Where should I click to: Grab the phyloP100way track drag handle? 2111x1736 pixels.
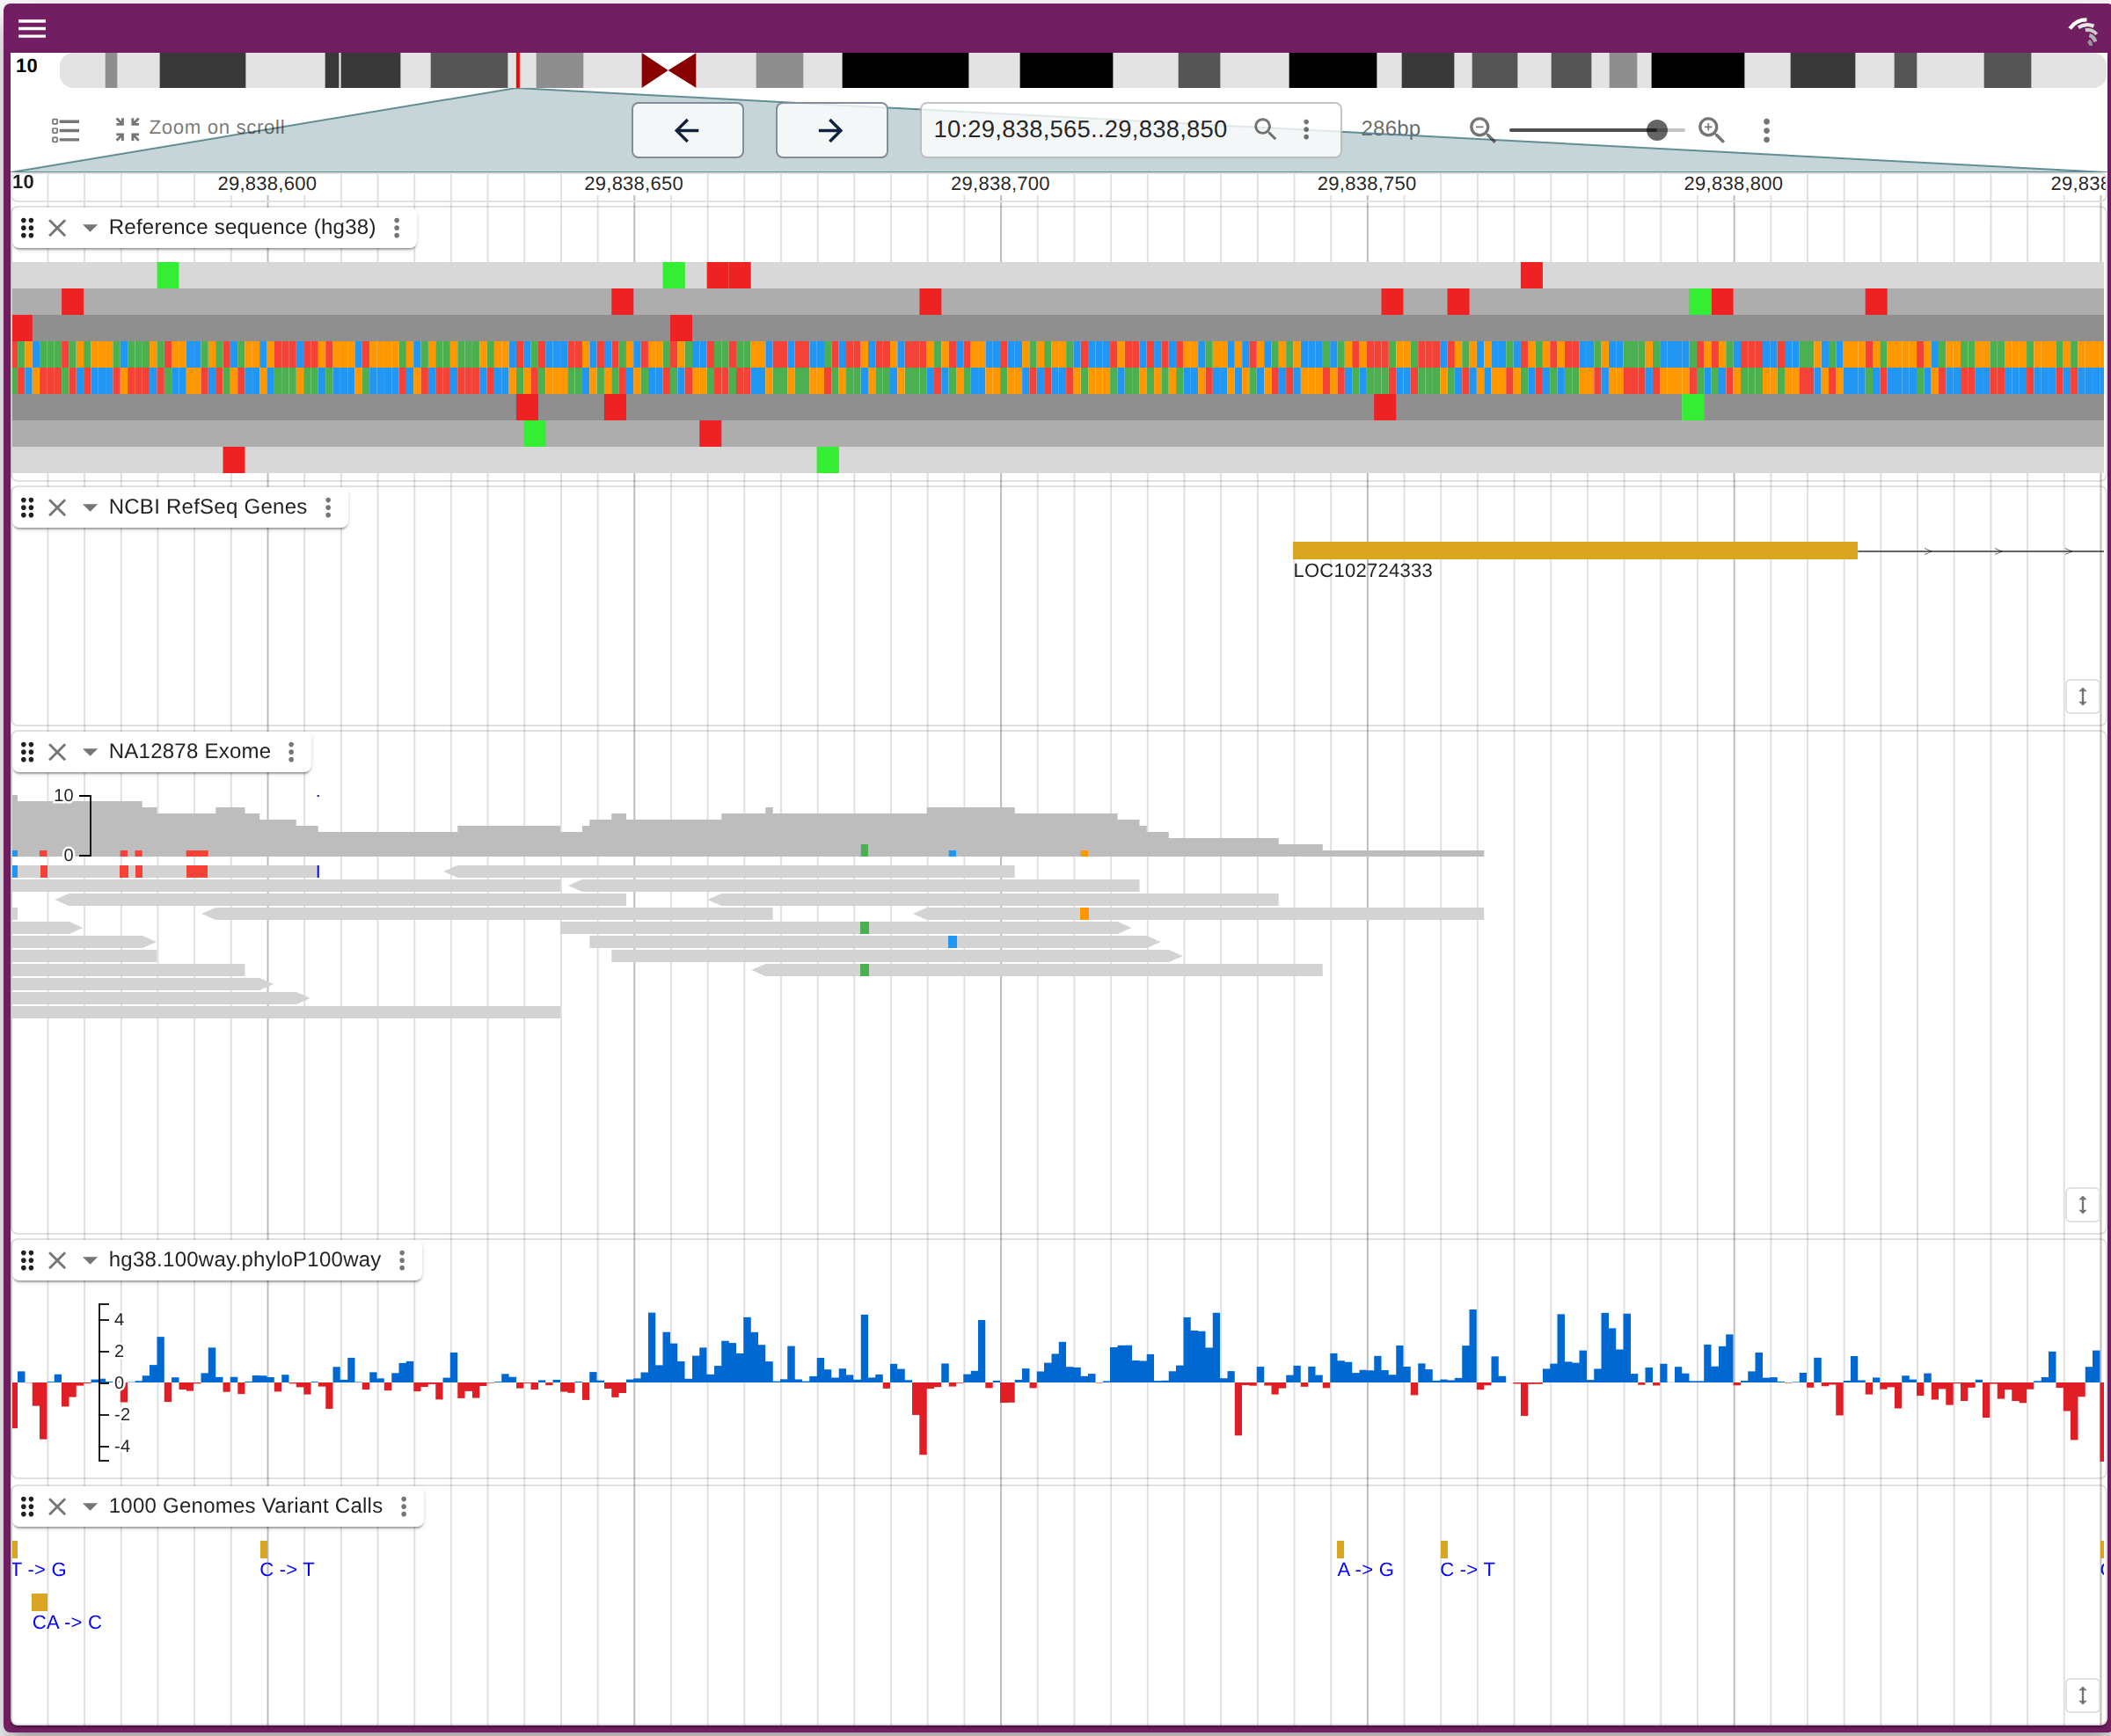tap(28, 1260)
